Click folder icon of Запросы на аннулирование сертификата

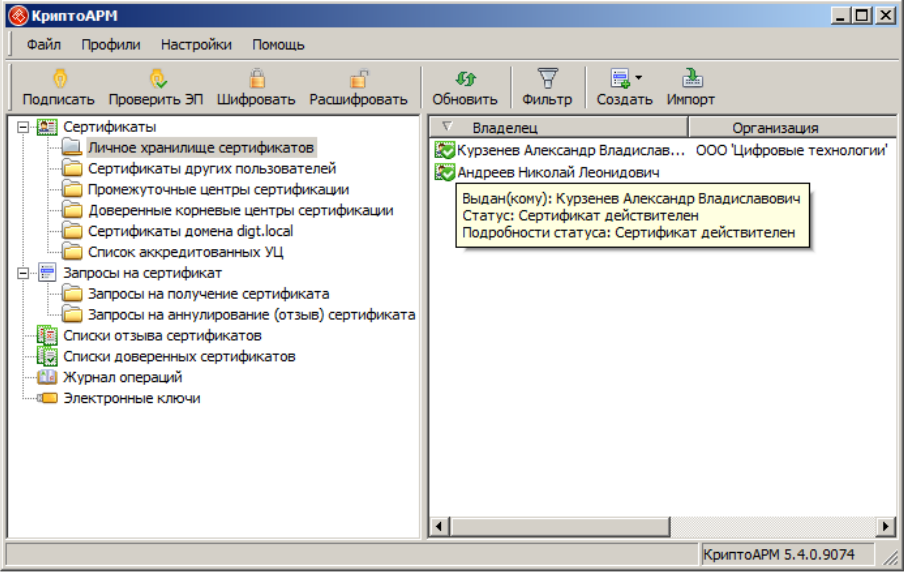click(x=73, y=314)
